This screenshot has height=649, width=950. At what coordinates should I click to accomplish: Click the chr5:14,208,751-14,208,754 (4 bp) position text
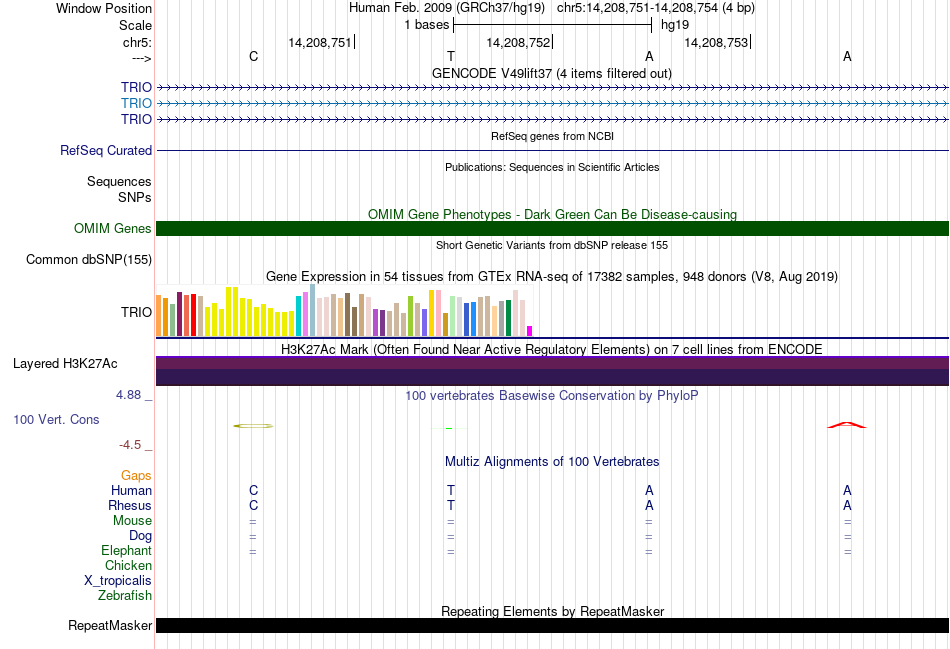(x=656, y=8)
